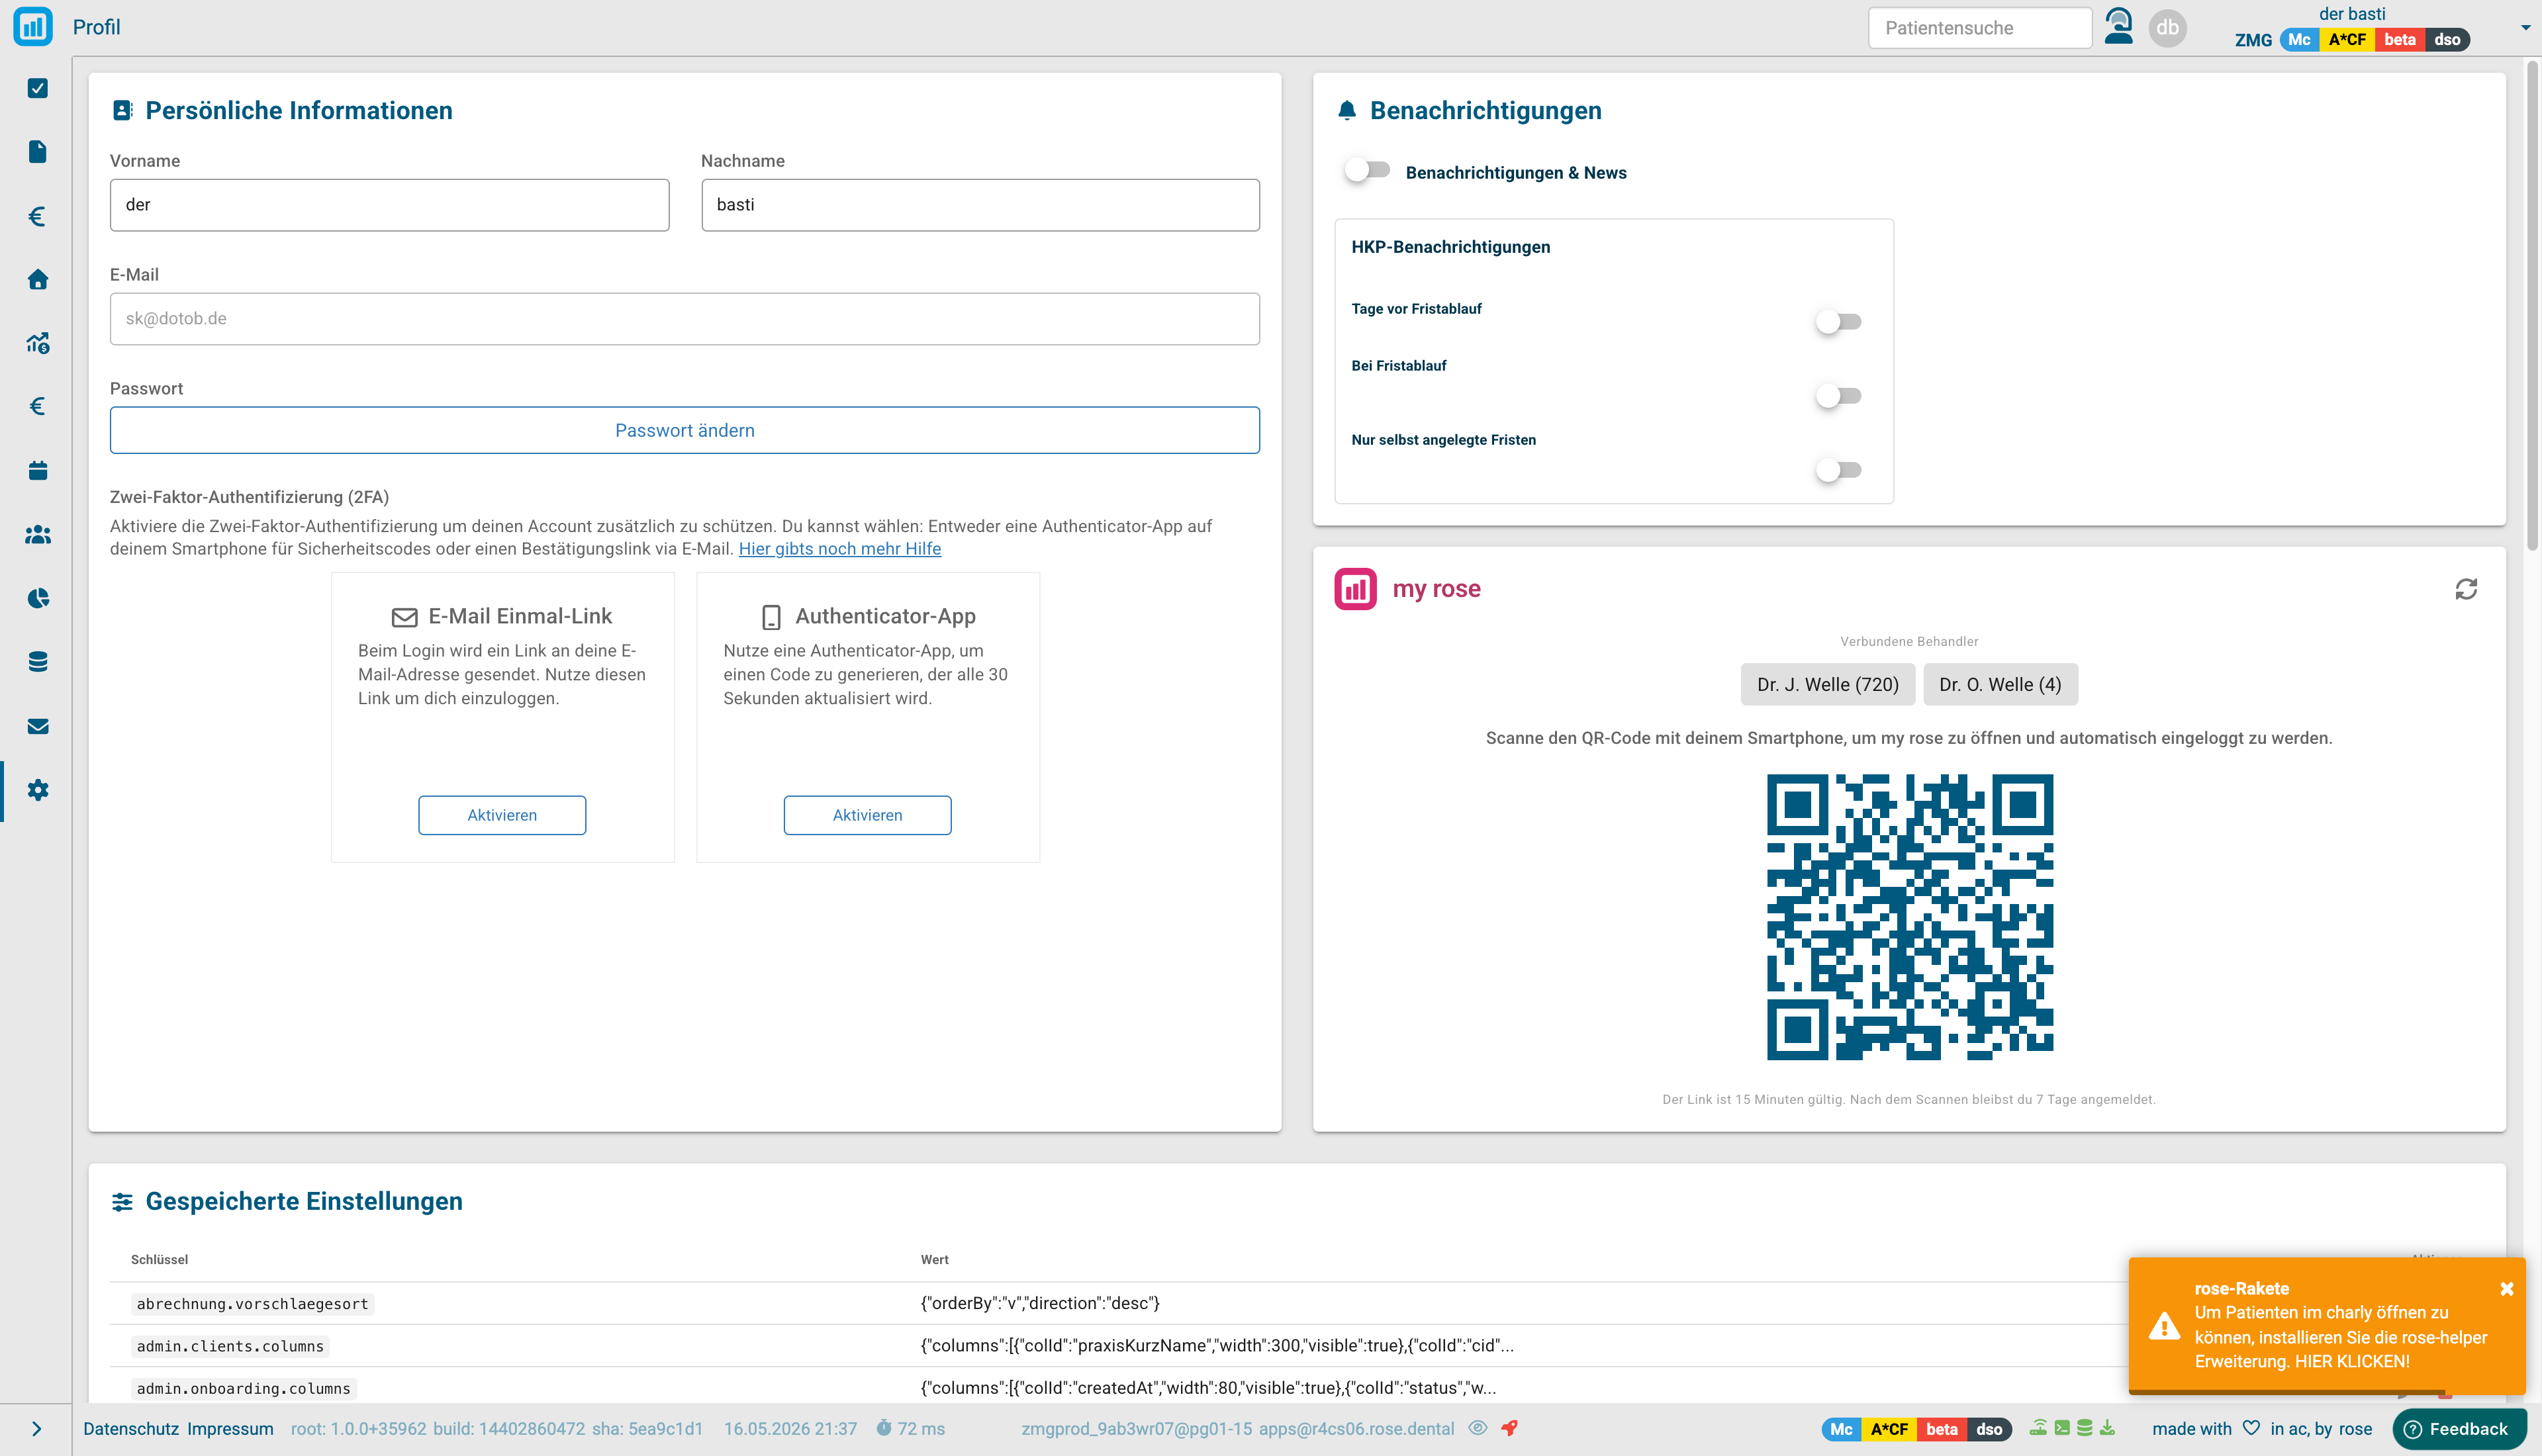Click the support agent headset icon
The width and height of the screenshot is (2542, 1456).
[2118, 27]
